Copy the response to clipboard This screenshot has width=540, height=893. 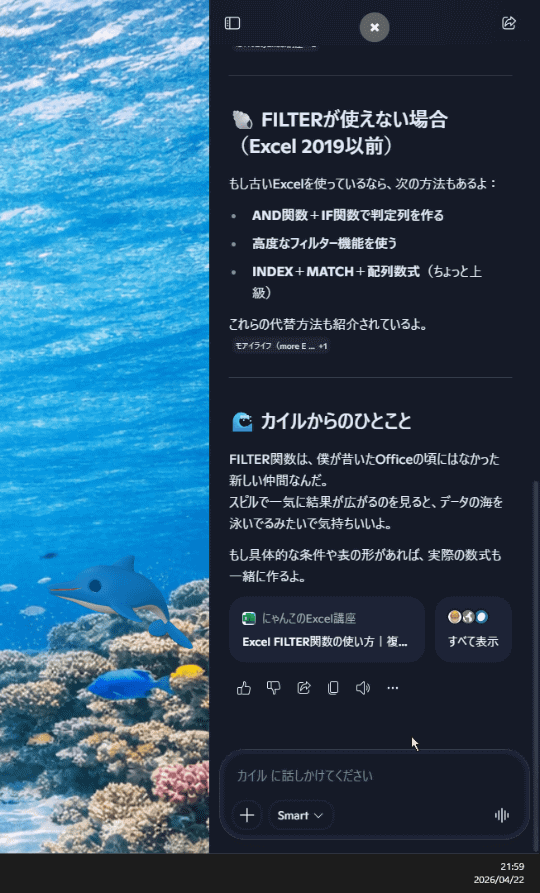click(333, 688)
